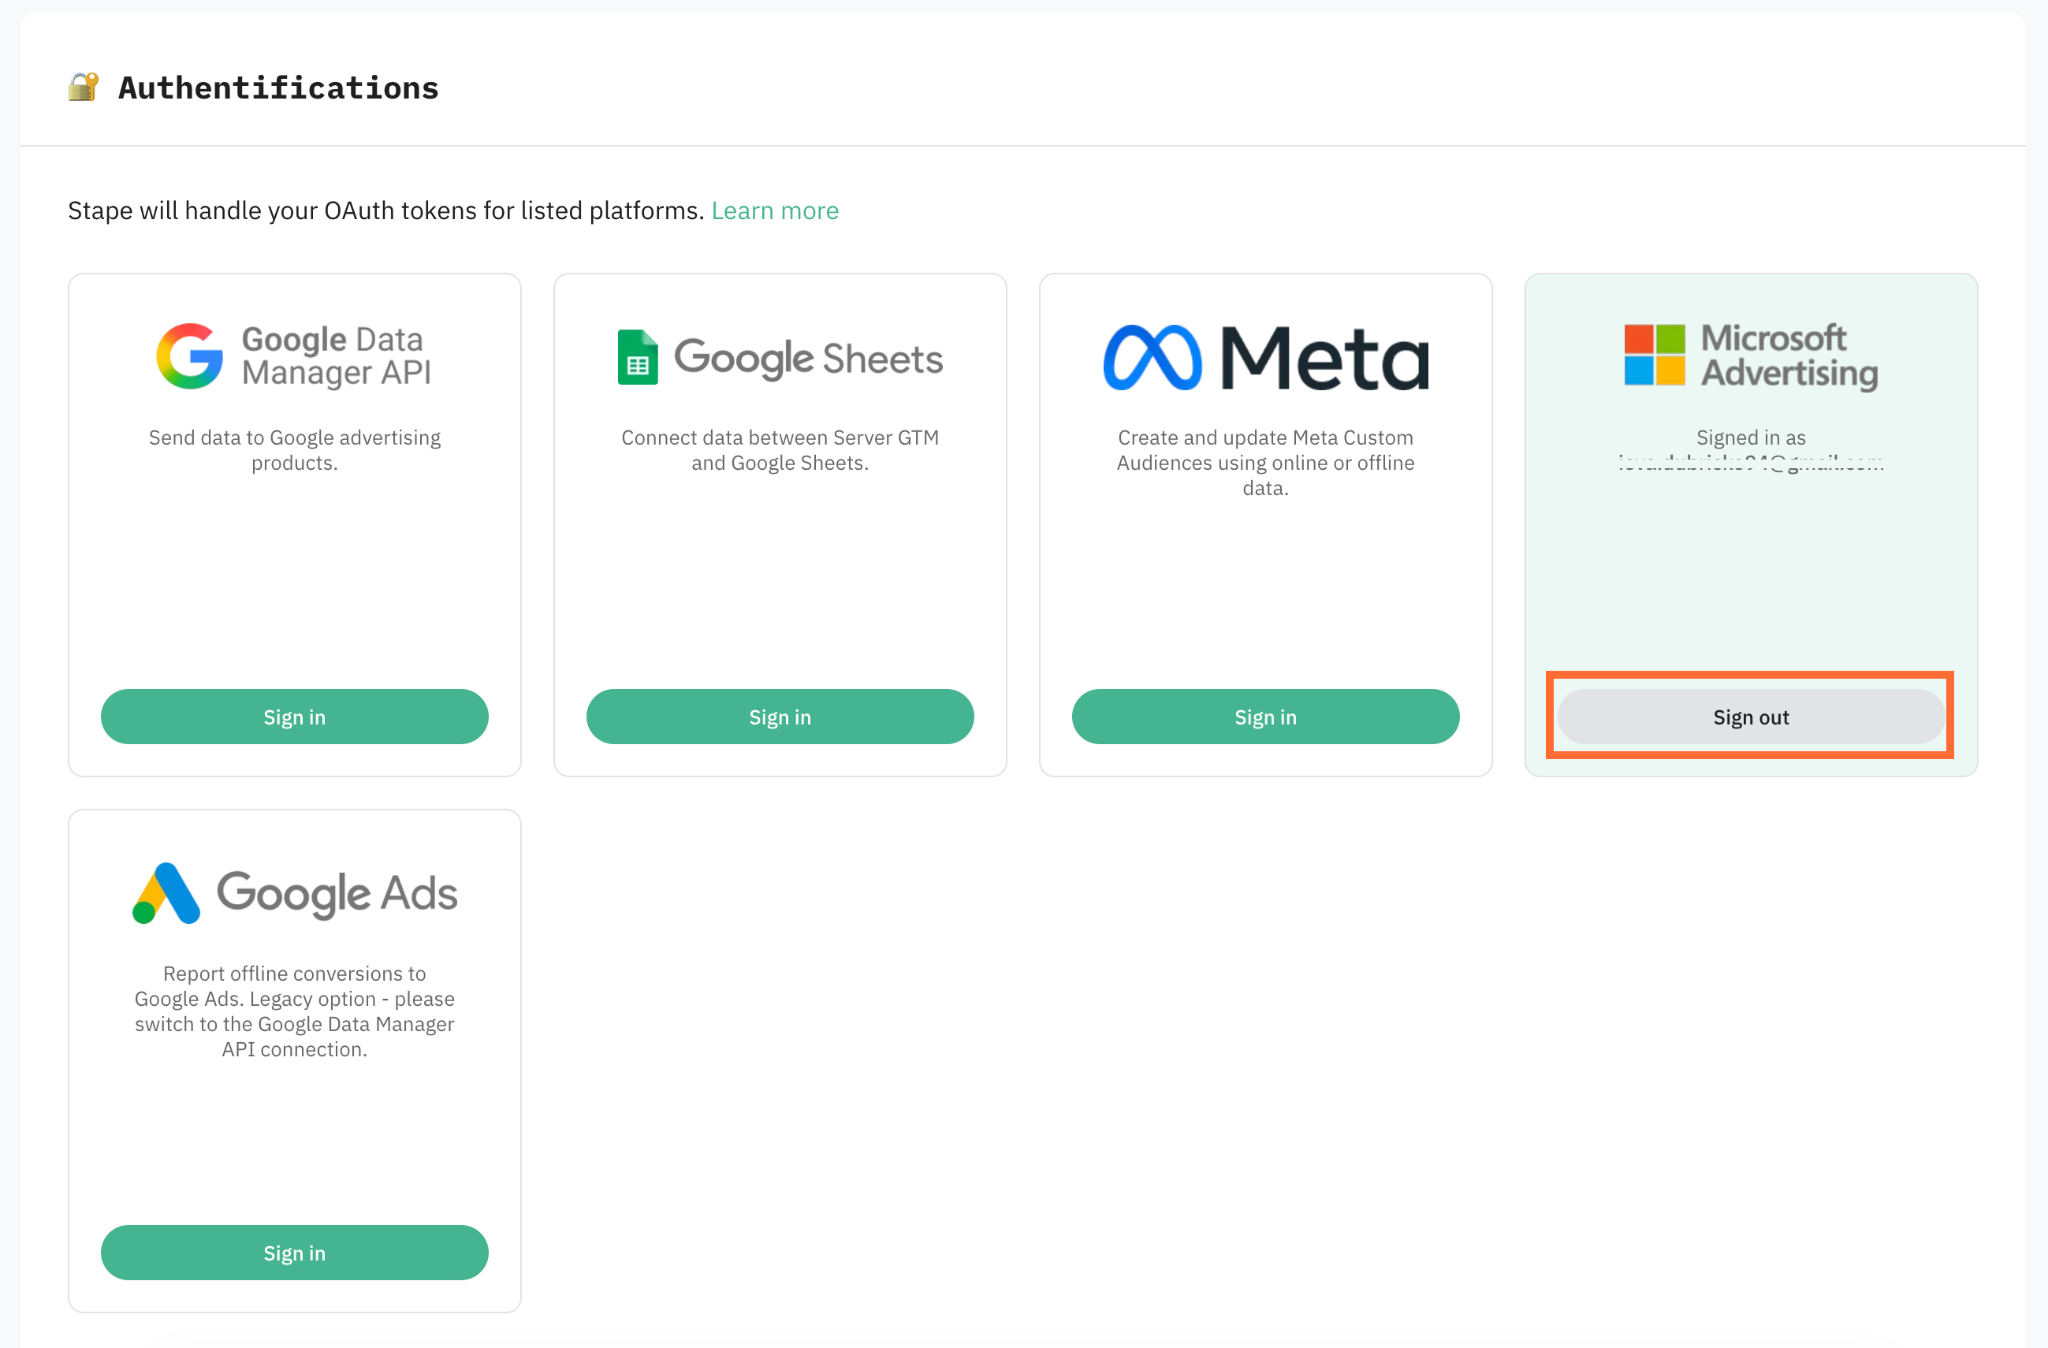The width and height of the screenshot is (2048, 1348).
Task: Click the Google Sheets logo
Action: (x=780, y=357)
